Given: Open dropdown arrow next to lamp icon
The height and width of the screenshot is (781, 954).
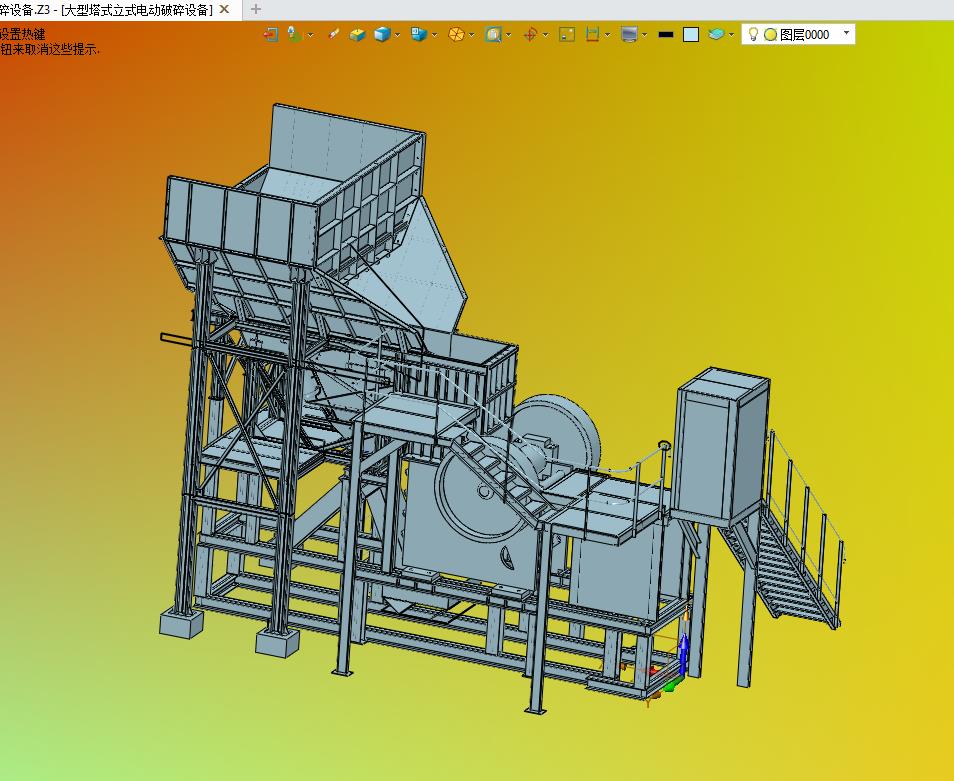Looking at the screenshot, I should tap(310, 35).
